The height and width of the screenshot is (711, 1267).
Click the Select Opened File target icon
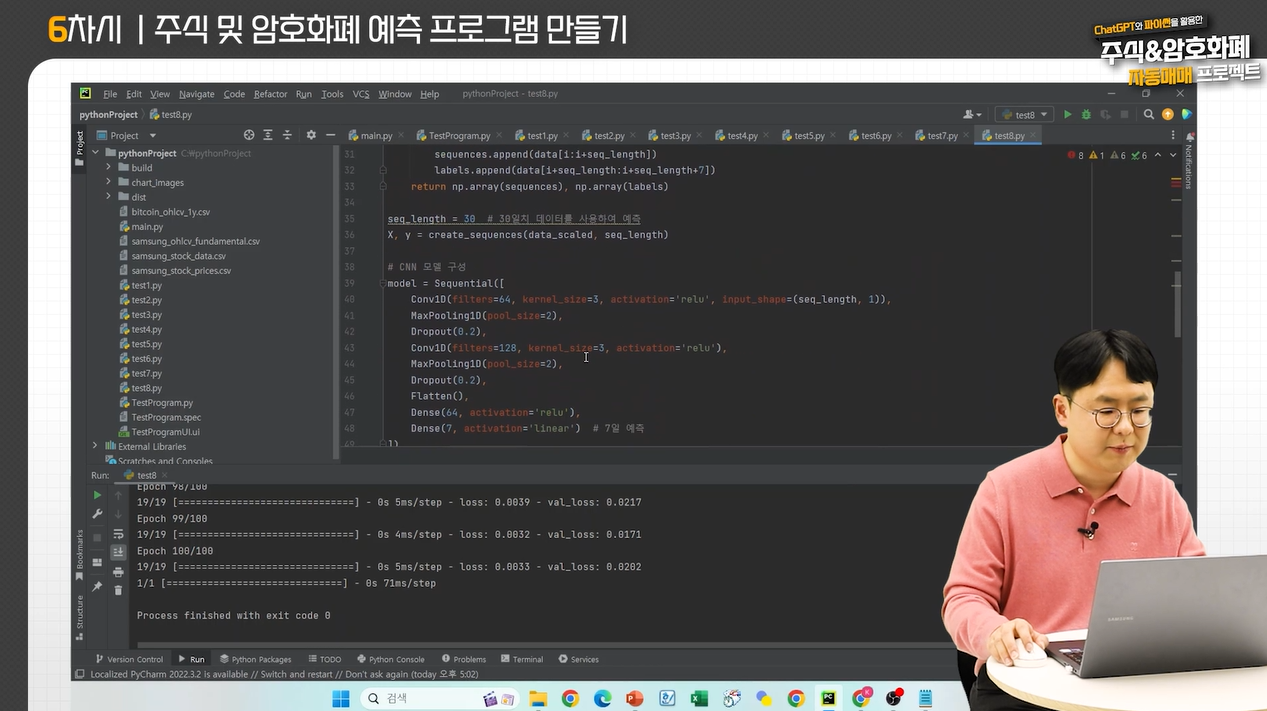[249, 135]
